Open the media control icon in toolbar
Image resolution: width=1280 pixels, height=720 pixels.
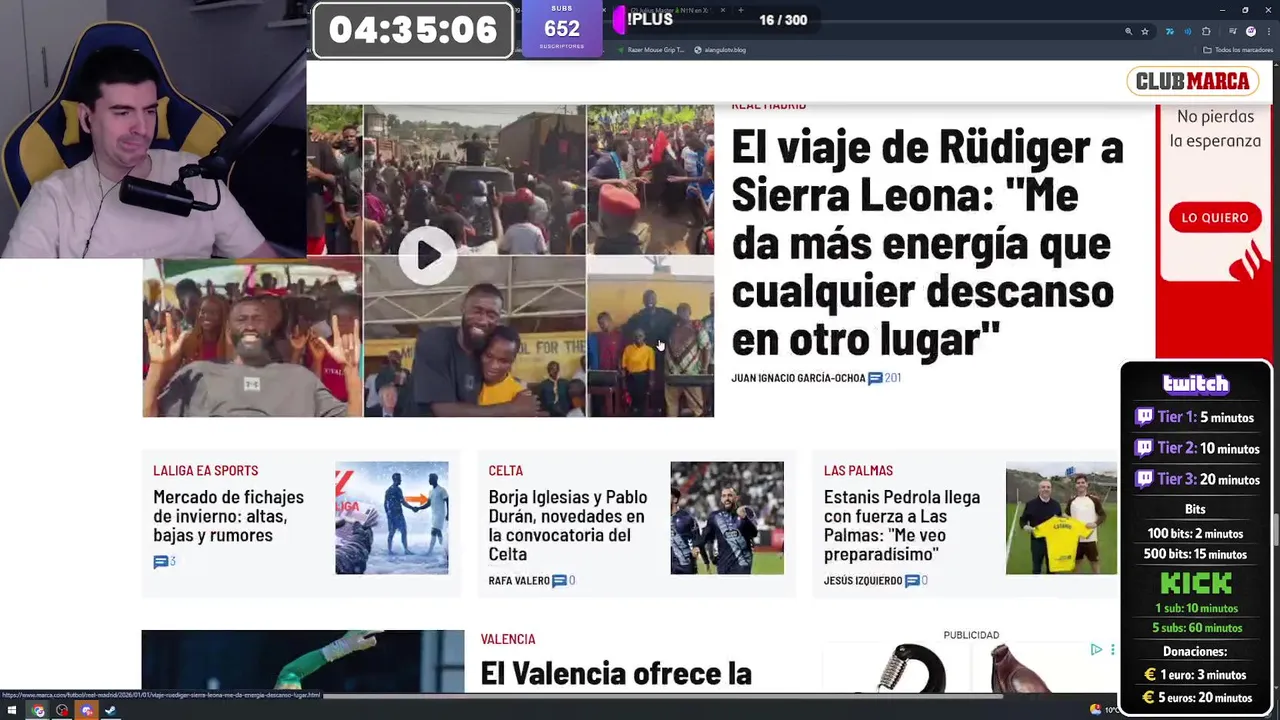[1233, 32]
